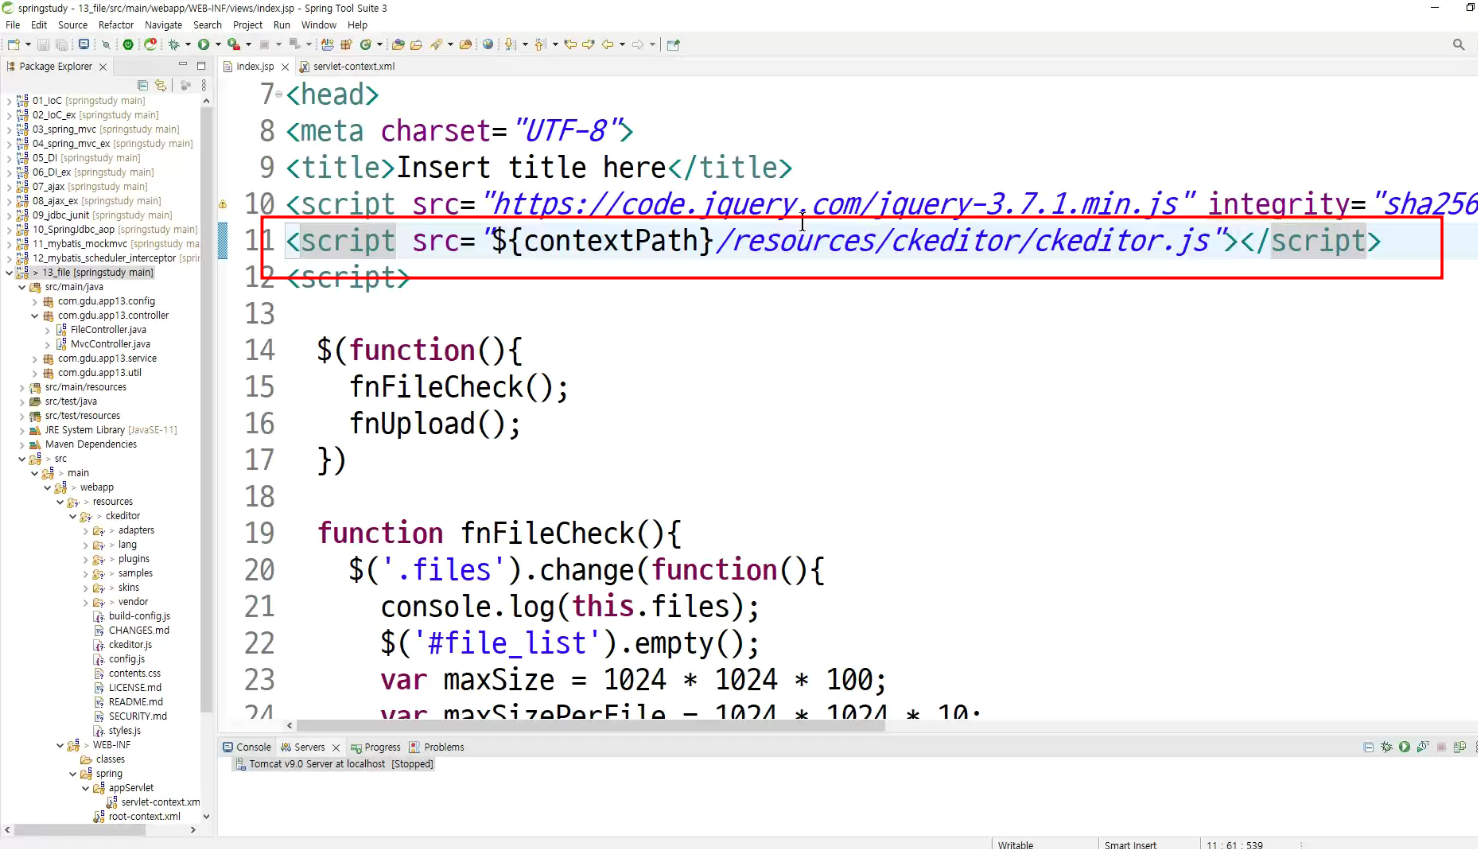Expand Maven Dependencies node

(22, 444)
